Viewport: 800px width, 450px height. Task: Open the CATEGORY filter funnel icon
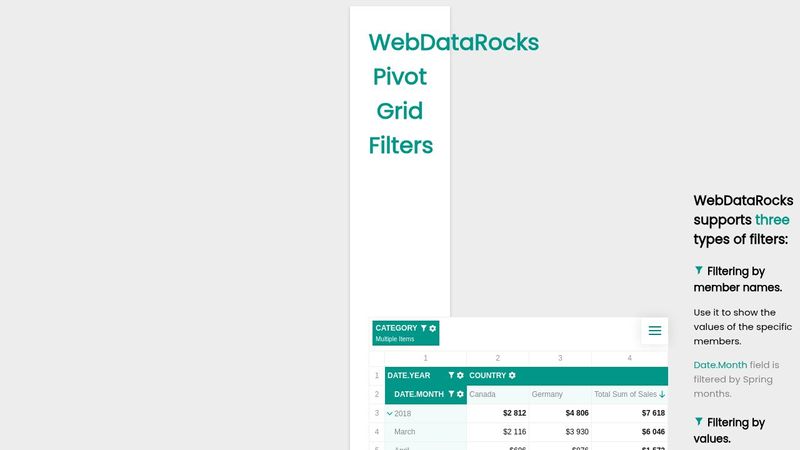tap(423, 328)
